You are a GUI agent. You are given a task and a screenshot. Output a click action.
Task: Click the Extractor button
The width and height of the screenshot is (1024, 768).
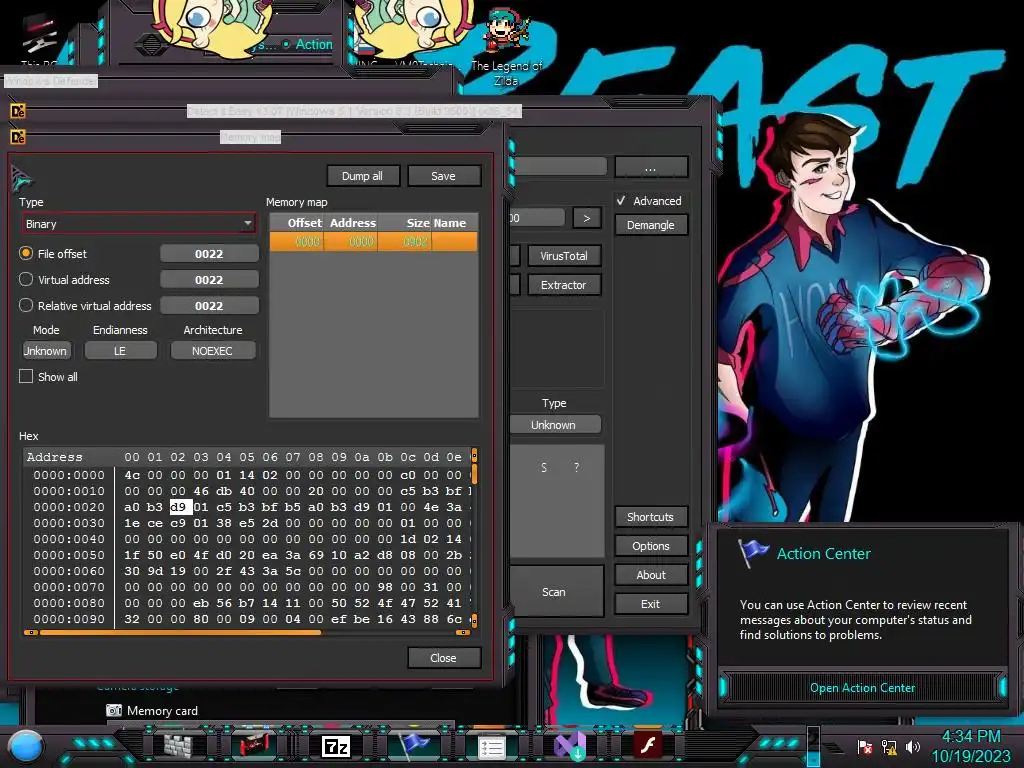564,285
